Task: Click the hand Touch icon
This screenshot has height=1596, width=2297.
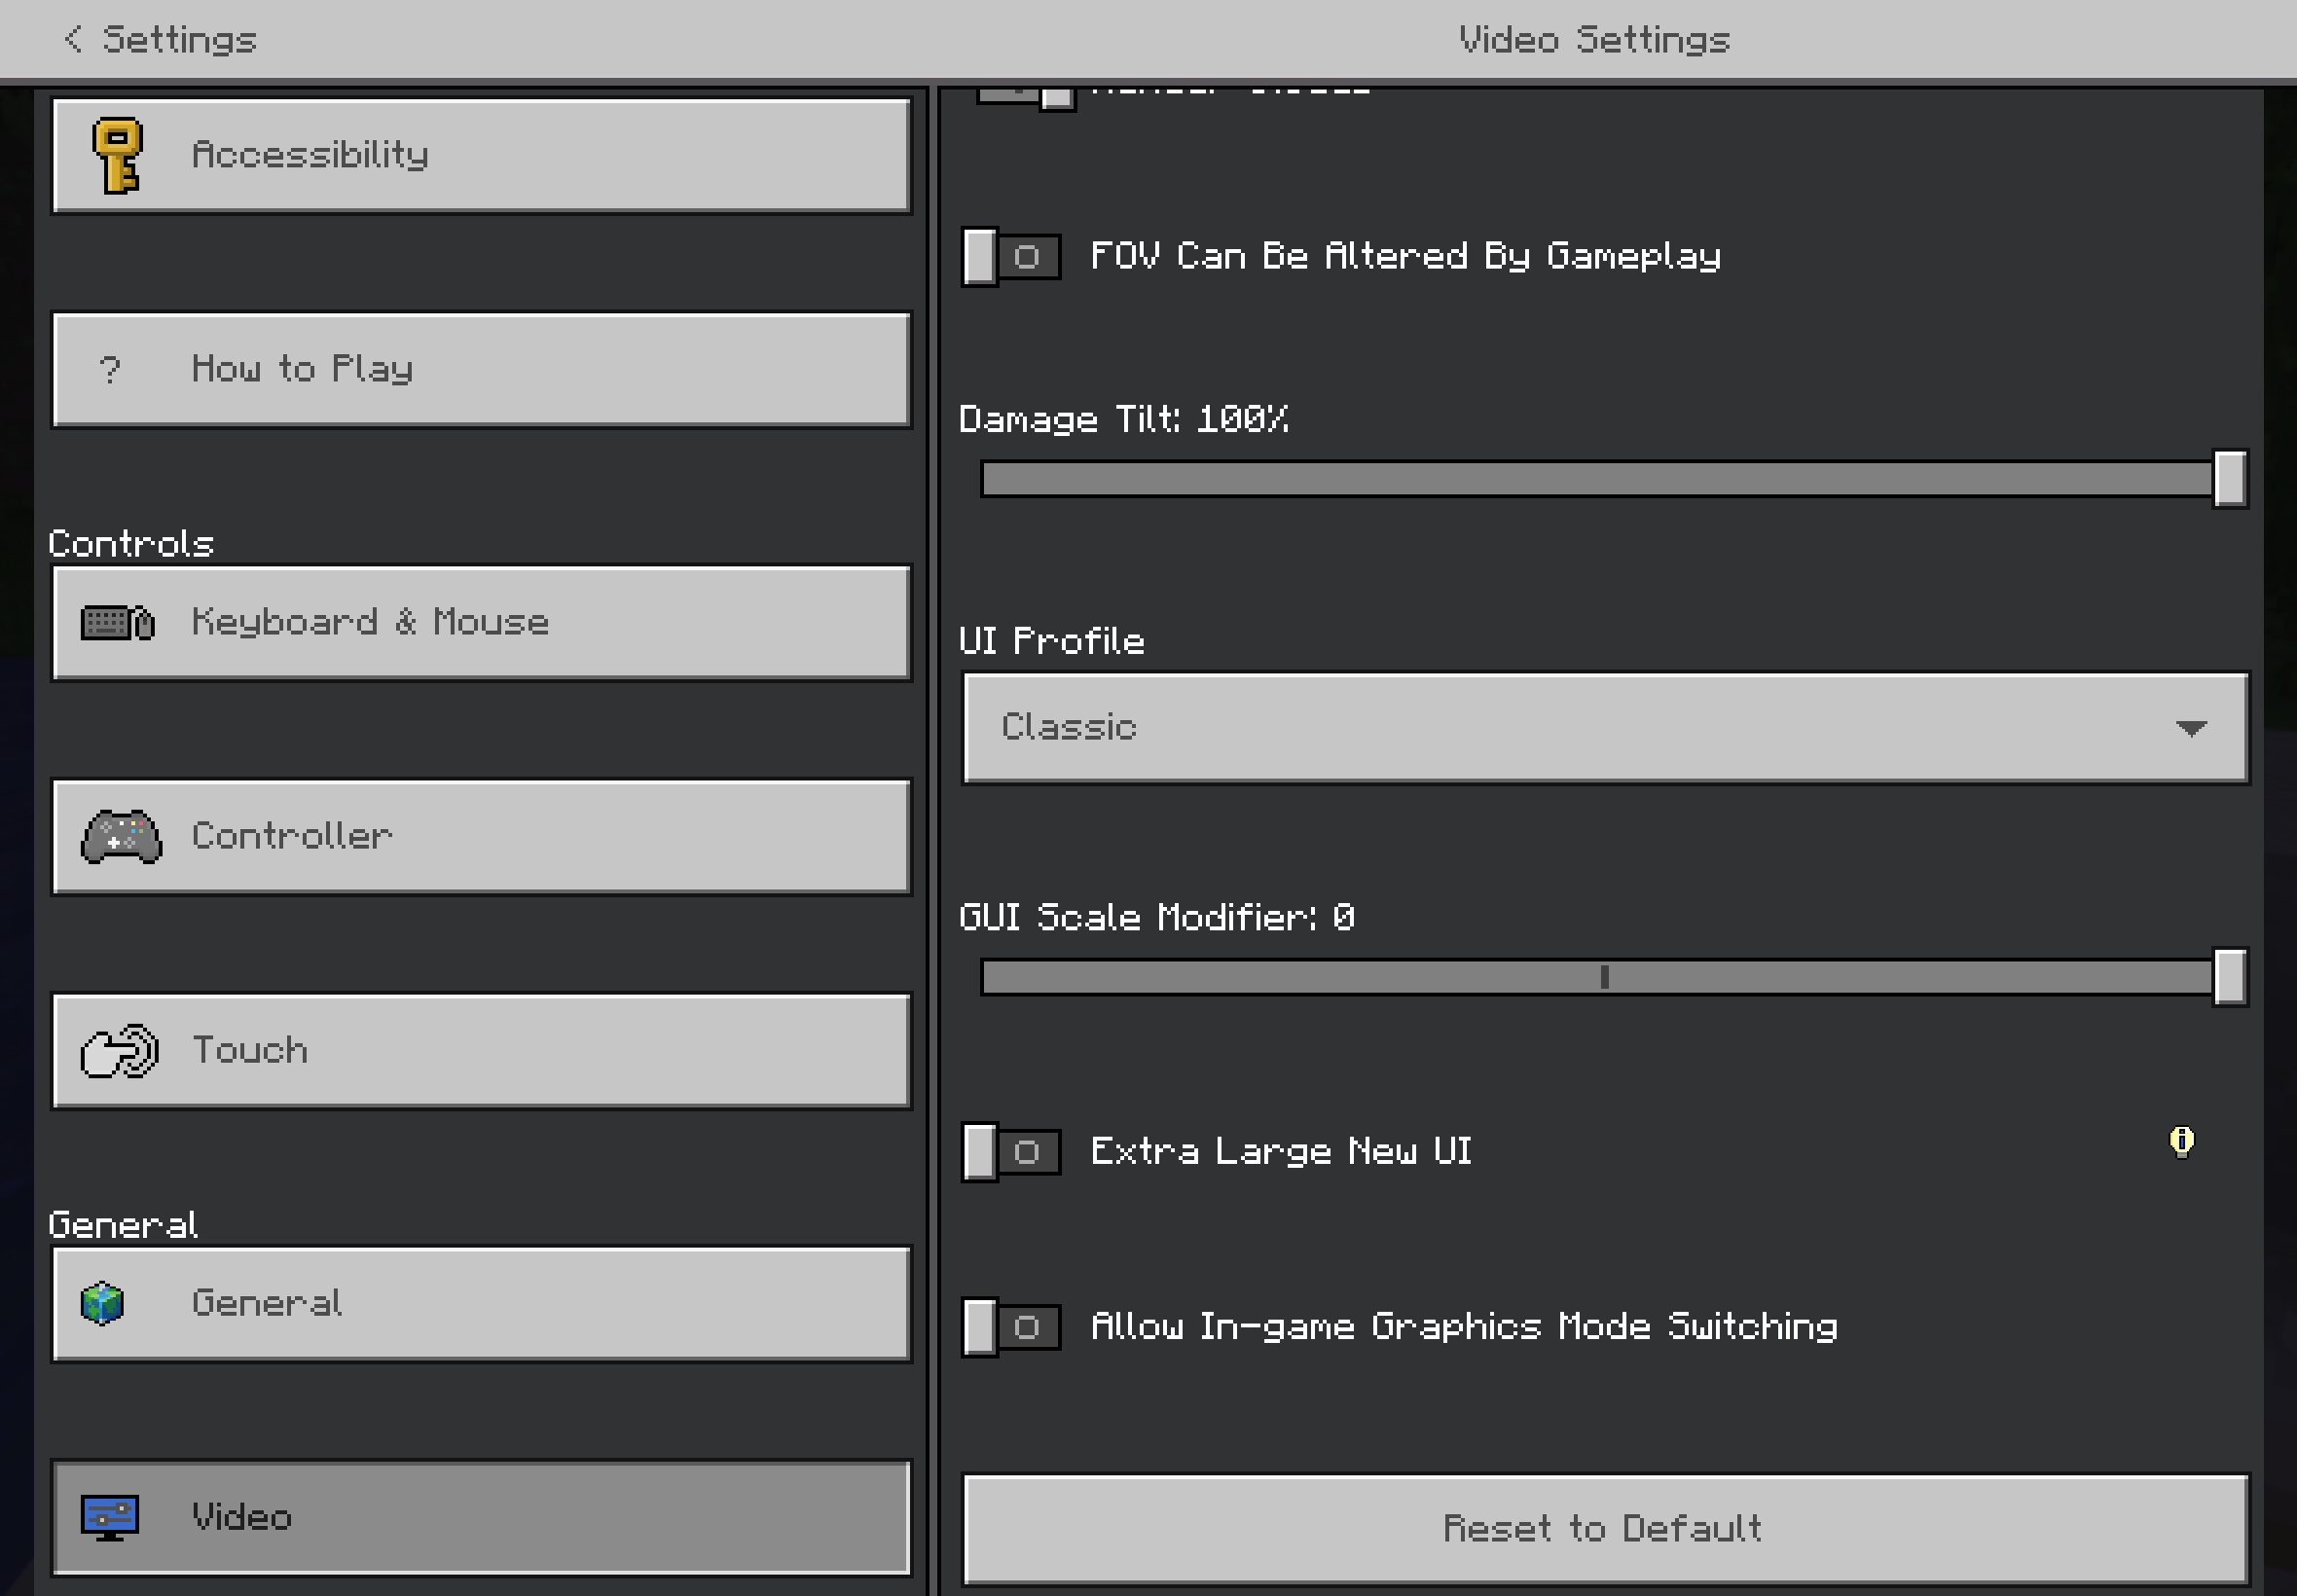Action: (119, 1051)
